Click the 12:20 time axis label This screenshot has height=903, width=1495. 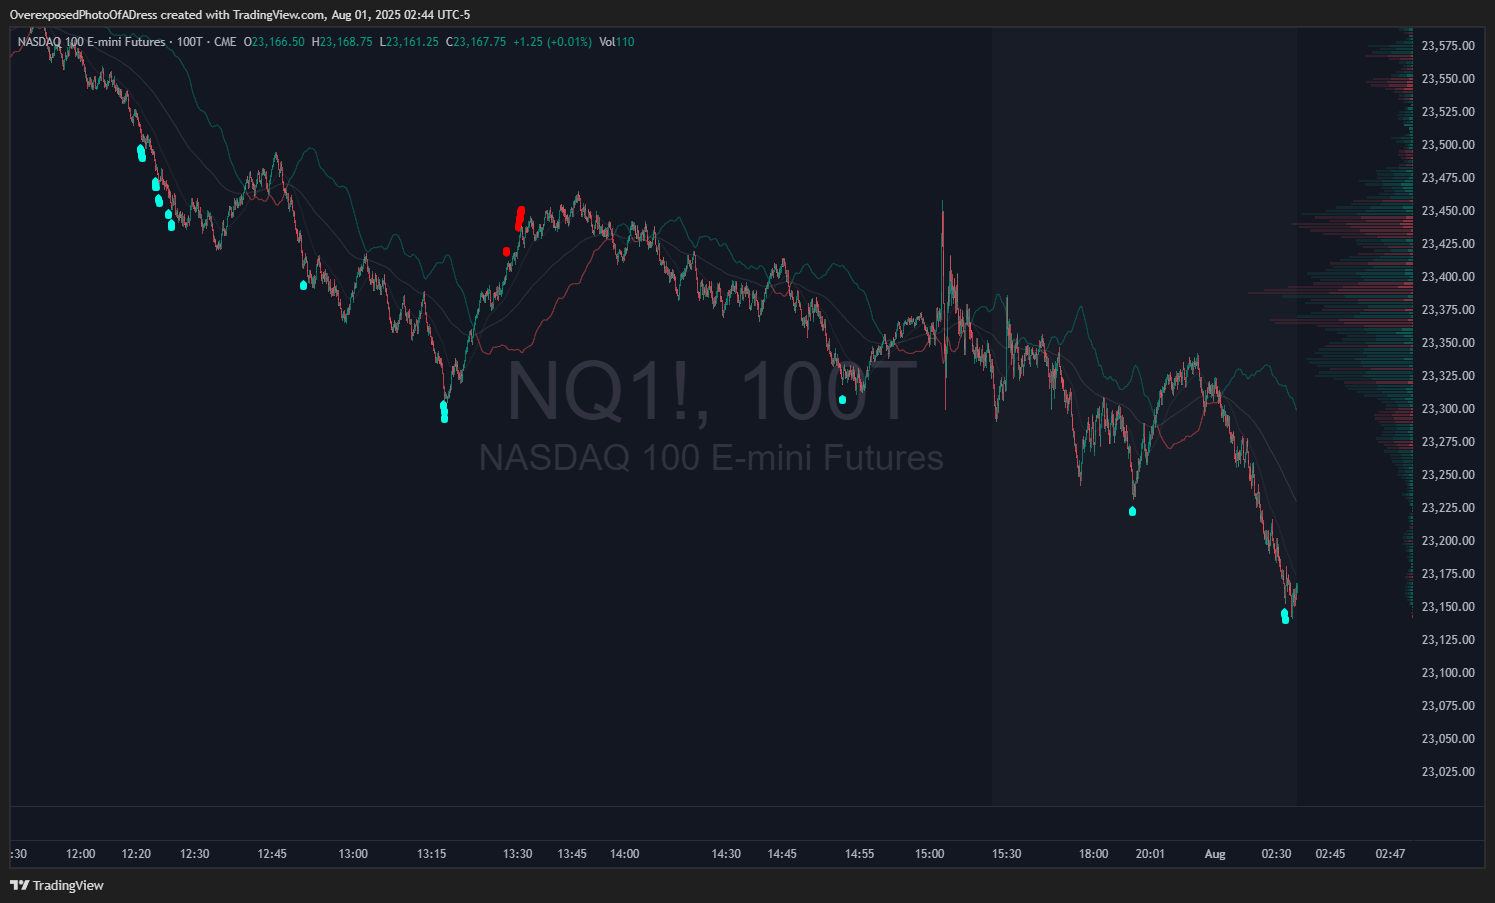coord(136,854)
